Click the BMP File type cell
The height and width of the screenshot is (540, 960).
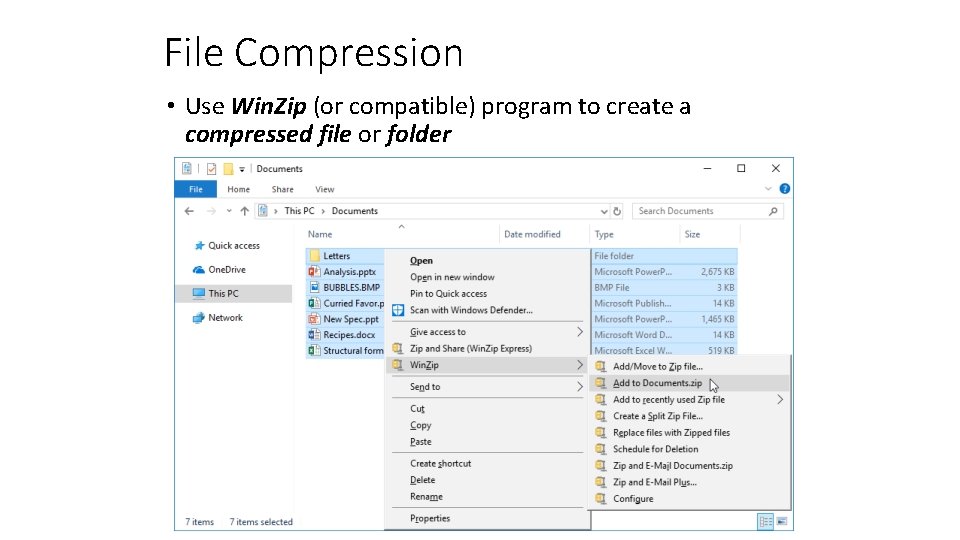click(x=612, y=287)
